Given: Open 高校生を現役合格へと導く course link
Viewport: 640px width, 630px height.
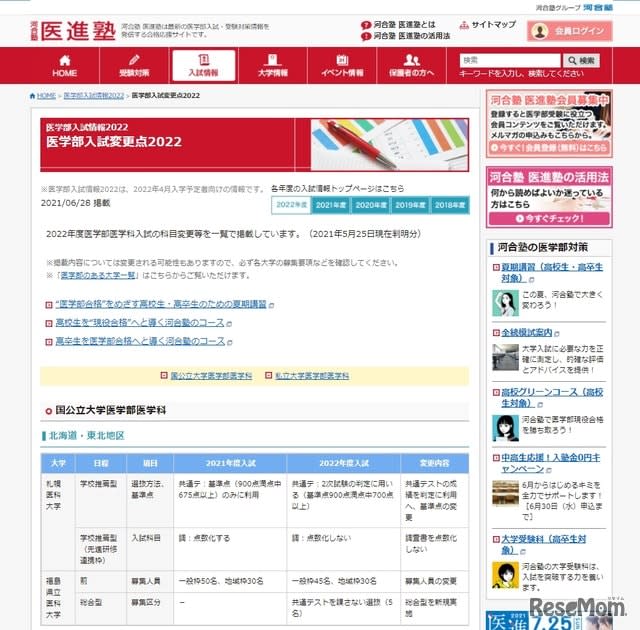Looking at the screenshot, I should [140, 323].
